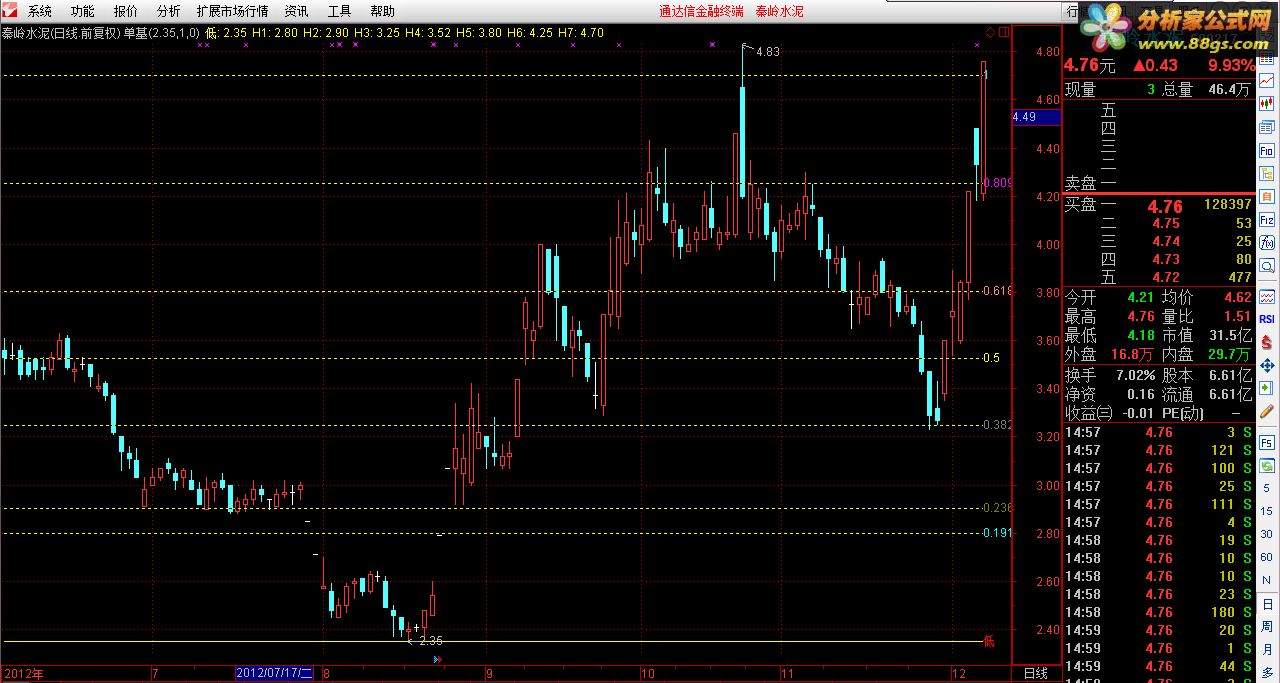This screenshot has height=683, width=1280.
Task: Open the quote list window icon
Action: click(x=1267, y=126)
